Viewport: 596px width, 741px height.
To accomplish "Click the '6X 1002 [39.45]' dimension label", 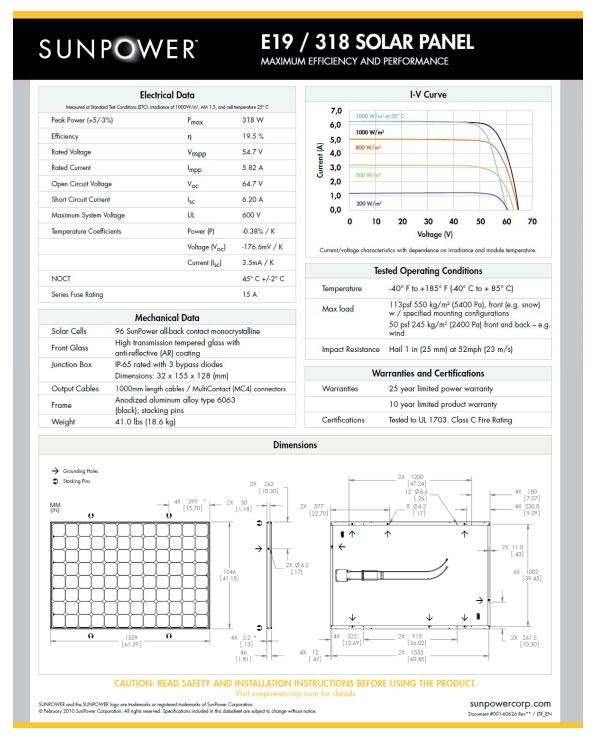I will tap(527, 575).
